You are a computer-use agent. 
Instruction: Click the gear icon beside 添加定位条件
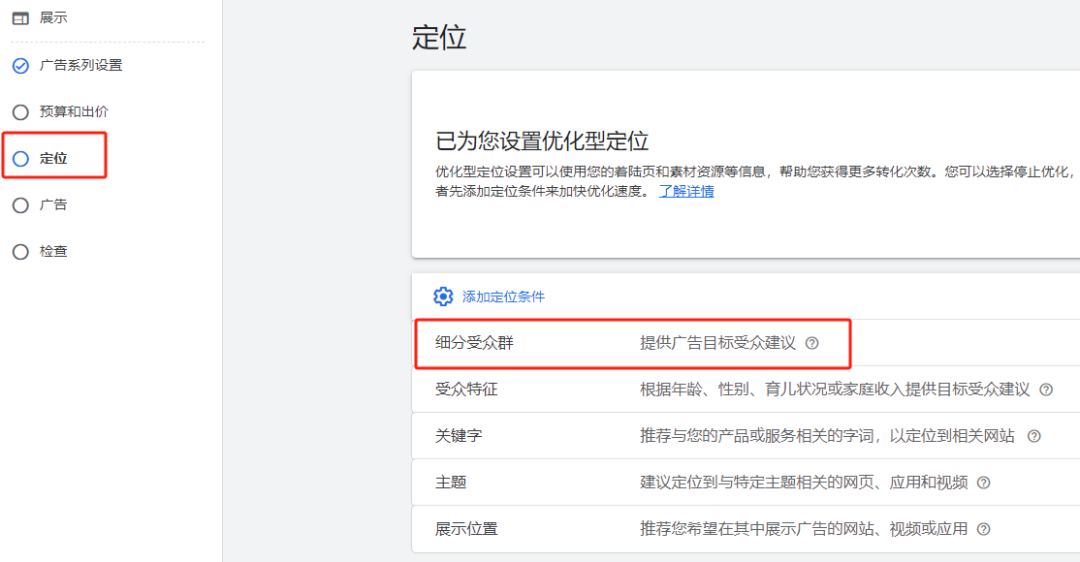(x=443, y=297)
